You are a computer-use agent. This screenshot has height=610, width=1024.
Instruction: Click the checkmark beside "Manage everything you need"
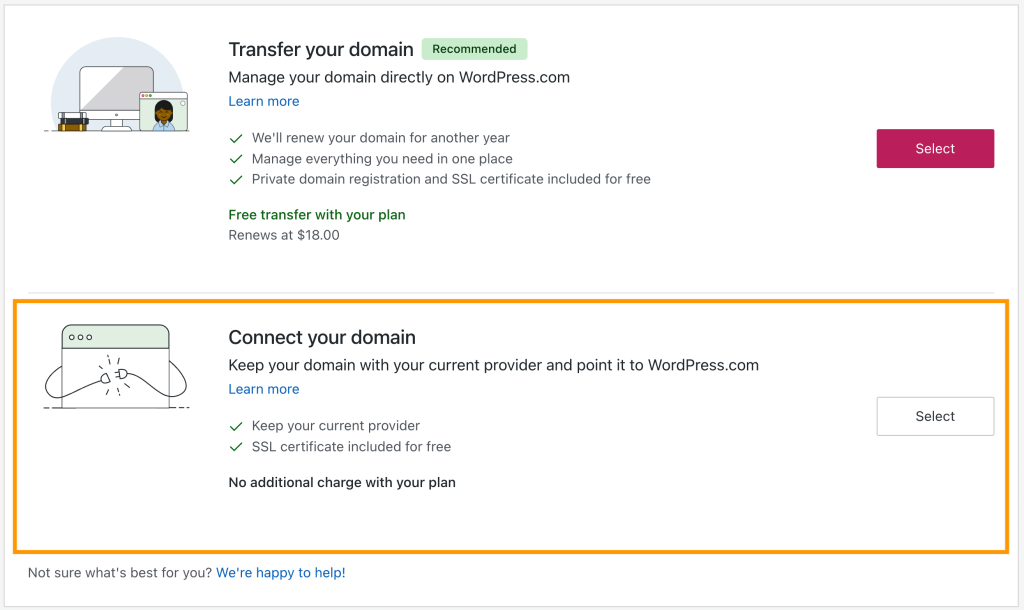(237, 159)
